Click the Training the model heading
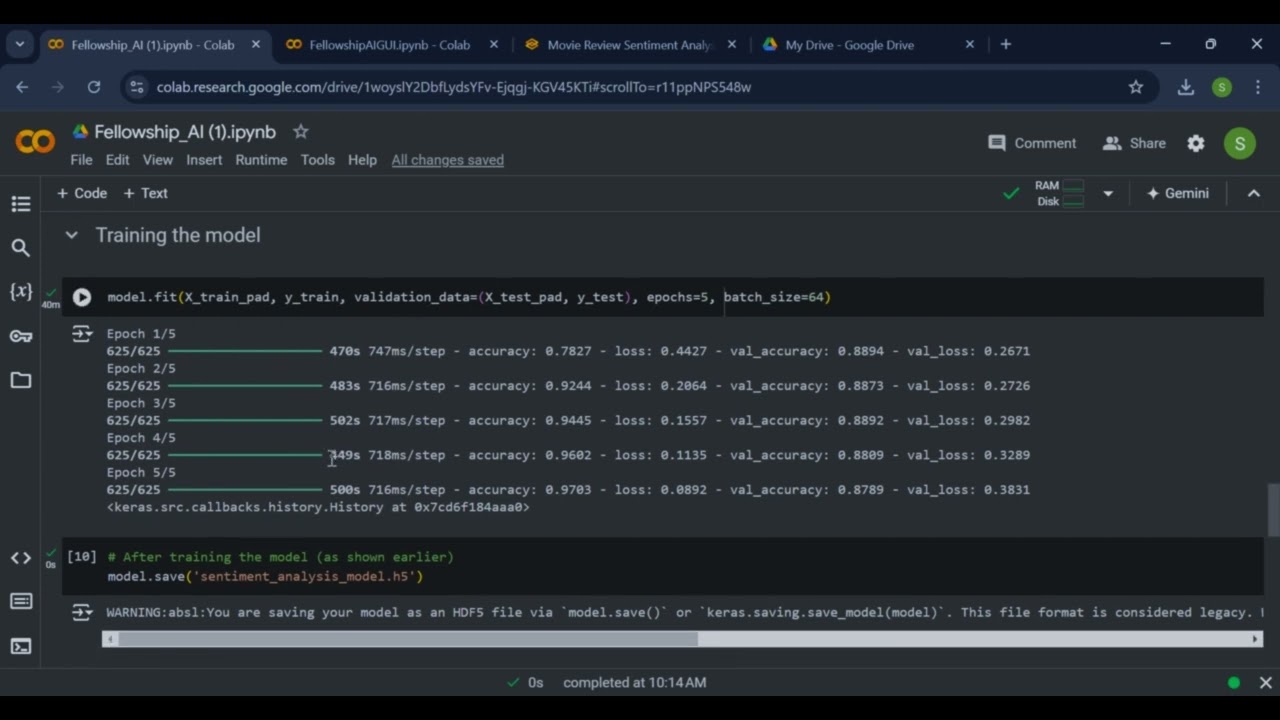 (178, 235)
